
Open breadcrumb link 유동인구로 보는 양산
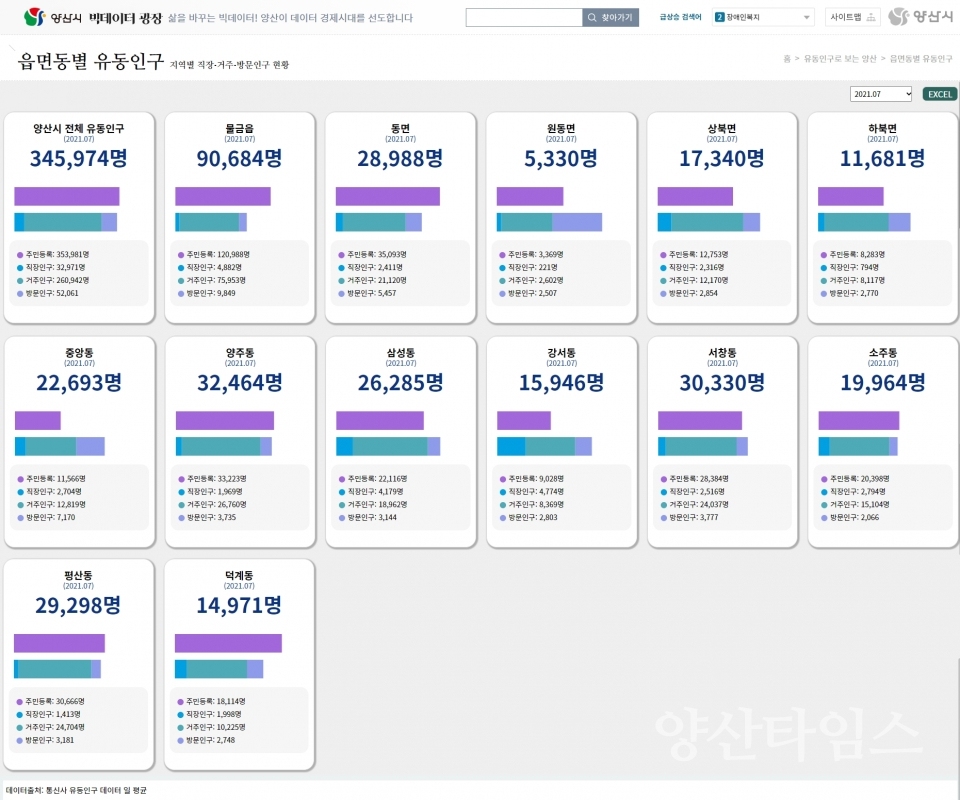[x=840, y=59]
